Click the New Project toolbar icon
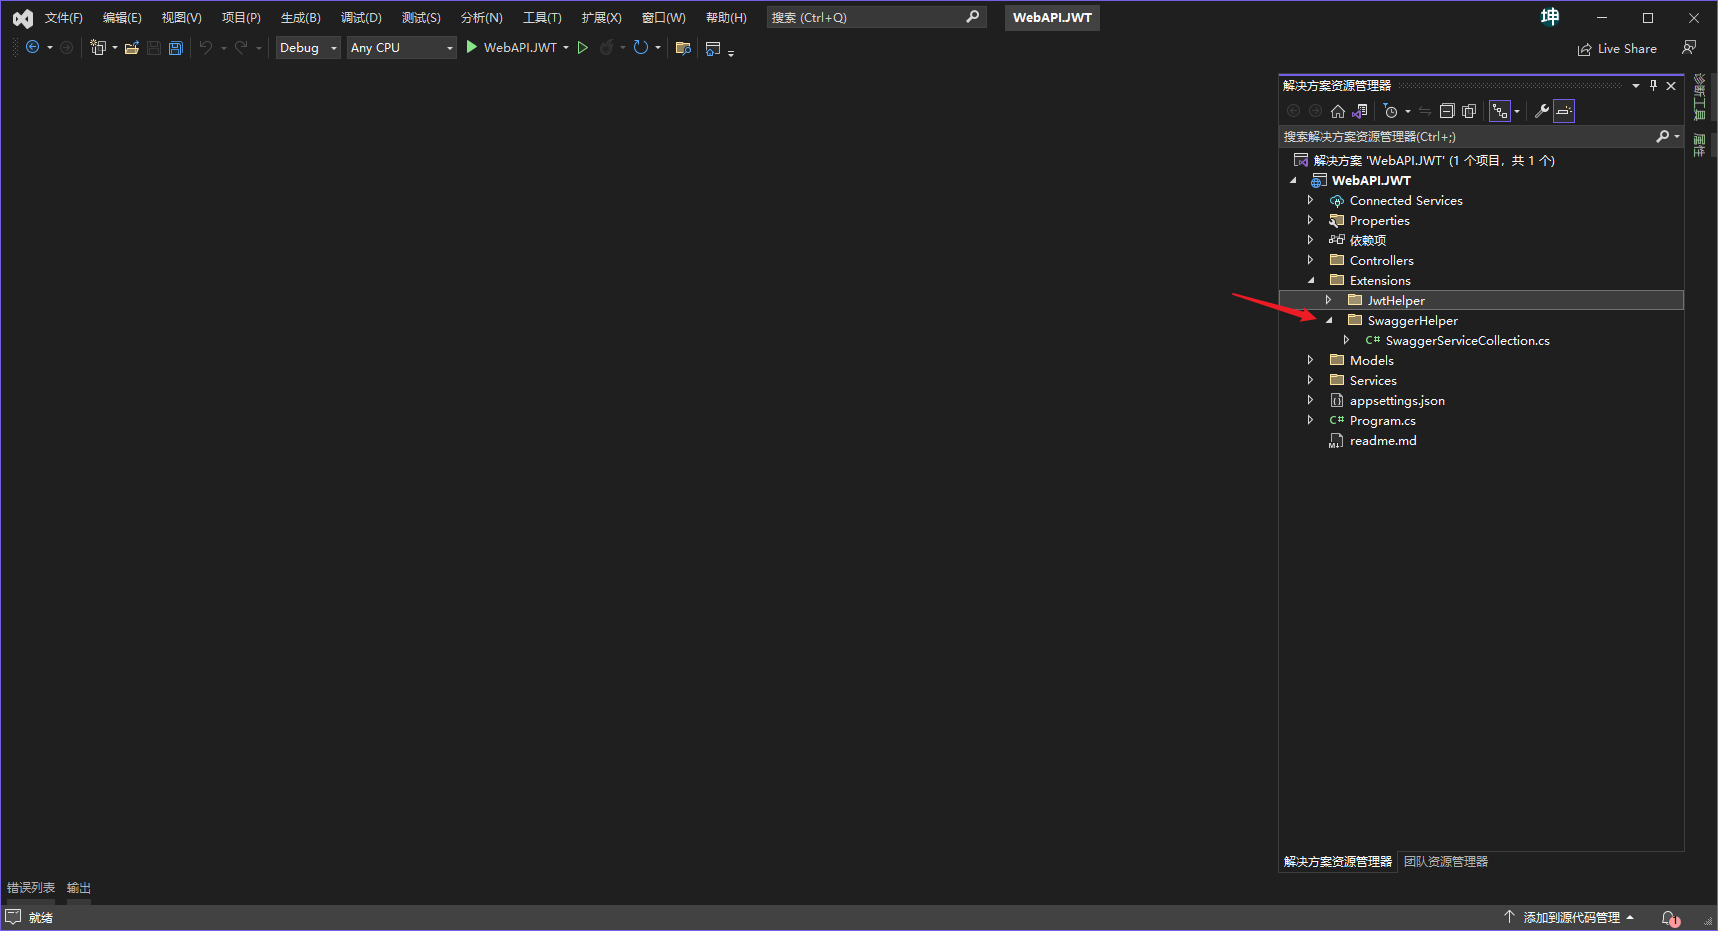 click(100, 47)
